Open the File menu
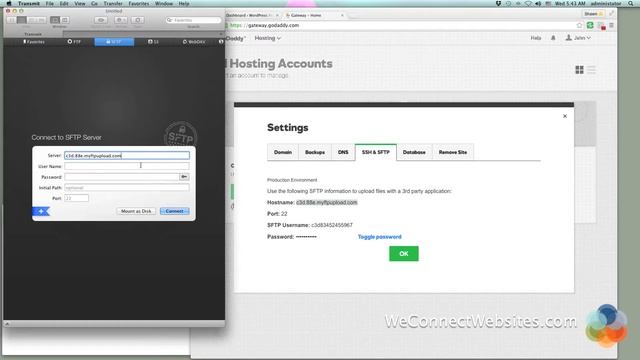The height and width of the screenshot is (360, 640). coord(50,3)
